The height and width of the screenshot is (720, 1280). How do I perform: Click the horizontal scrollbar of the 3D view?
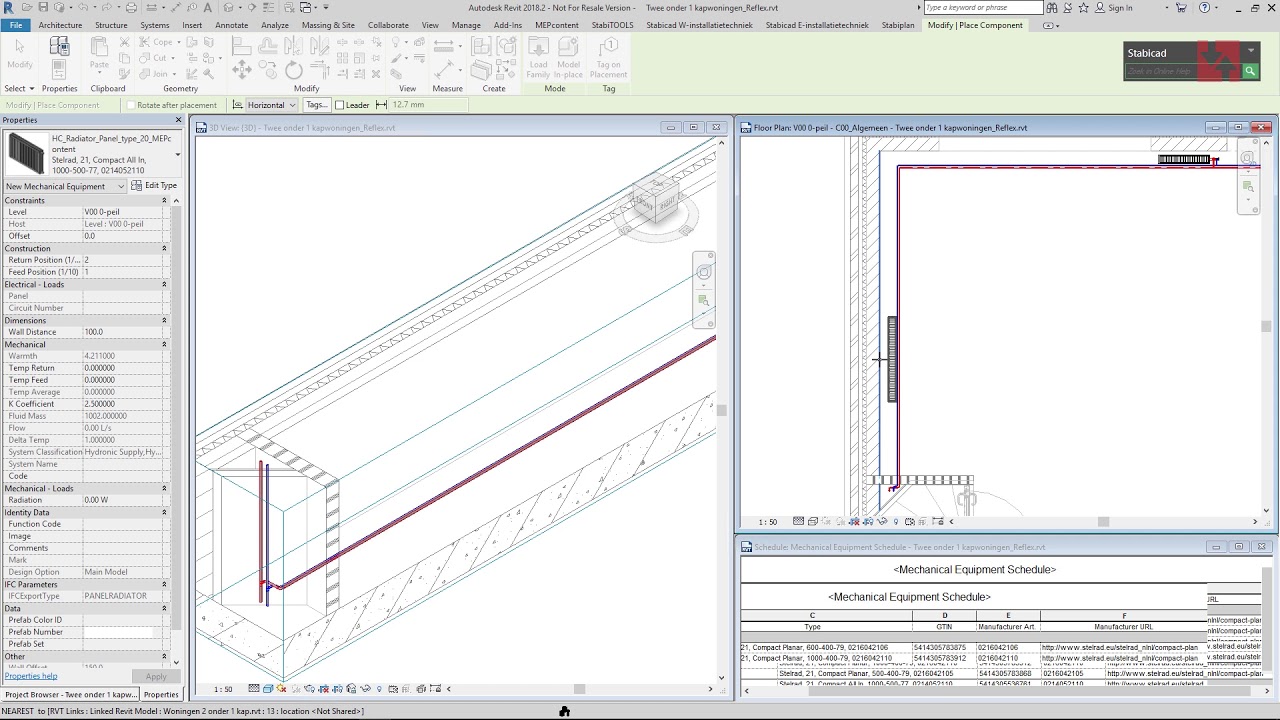pyautogui.click(x=579, y=689)
